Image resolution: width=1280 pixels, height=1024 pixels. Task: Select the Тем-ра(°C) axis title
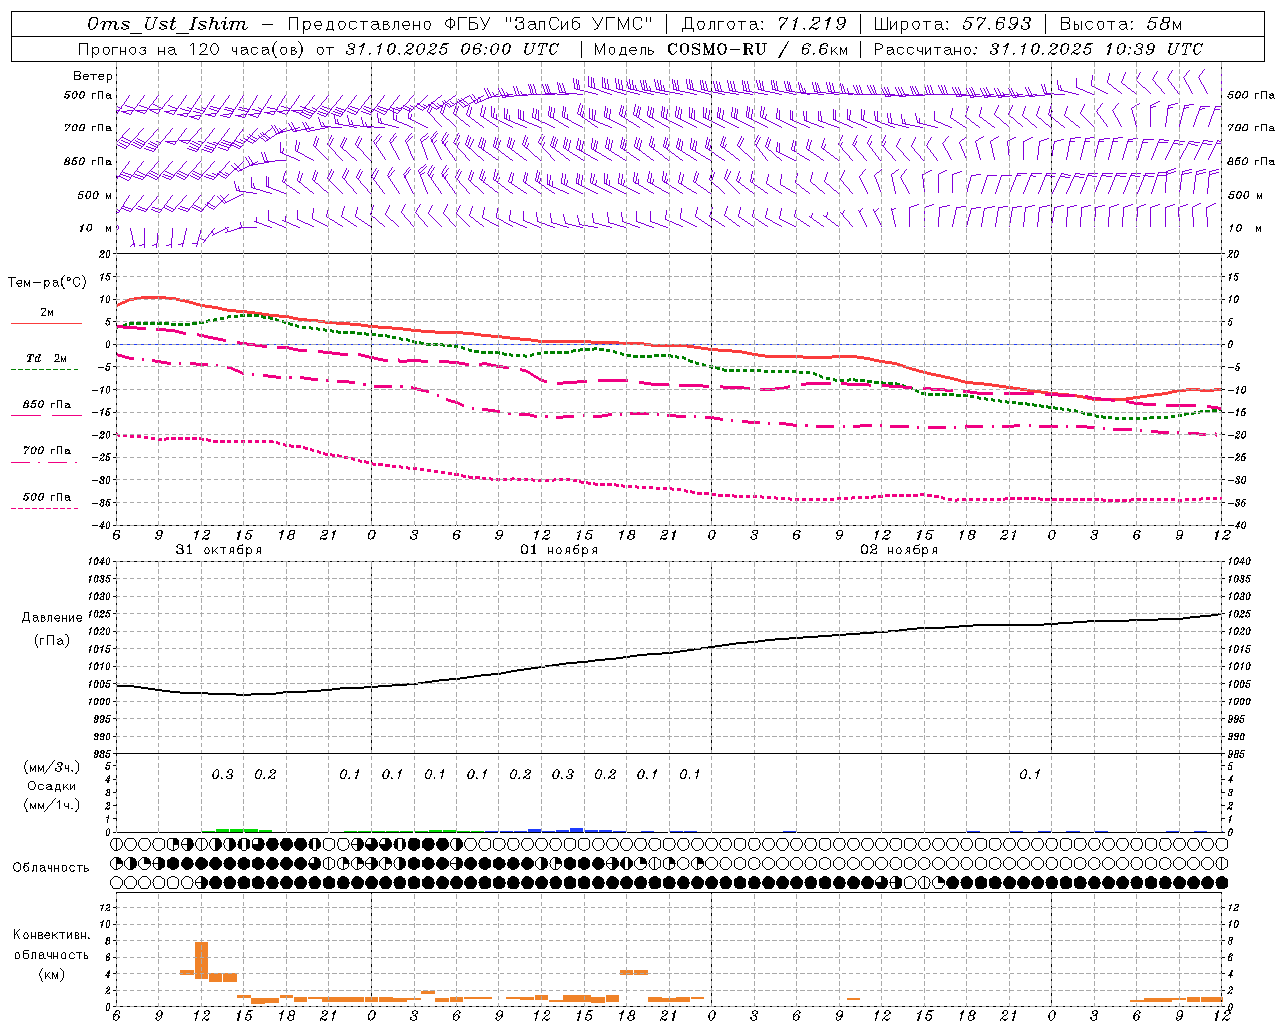click(47, 283)
